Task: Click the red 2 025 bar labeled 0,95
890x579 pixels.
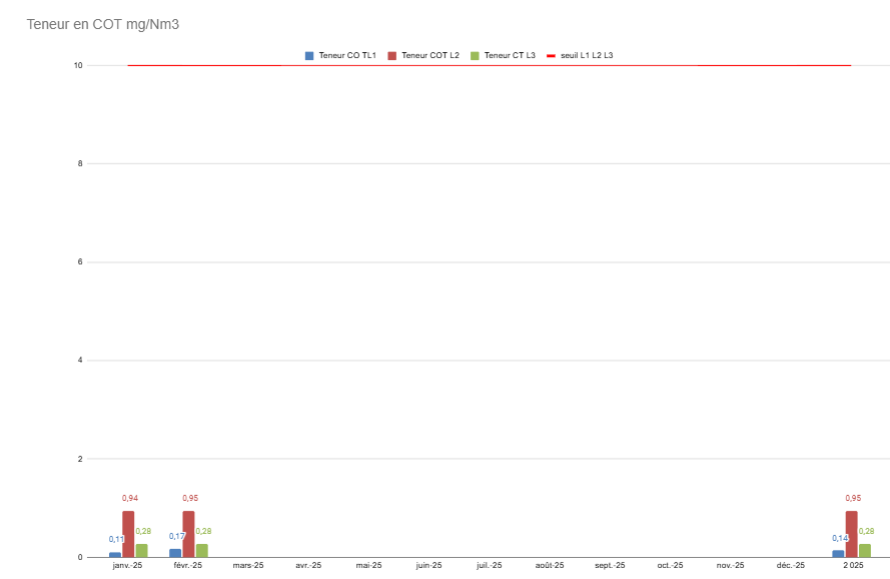Action: 851,534
